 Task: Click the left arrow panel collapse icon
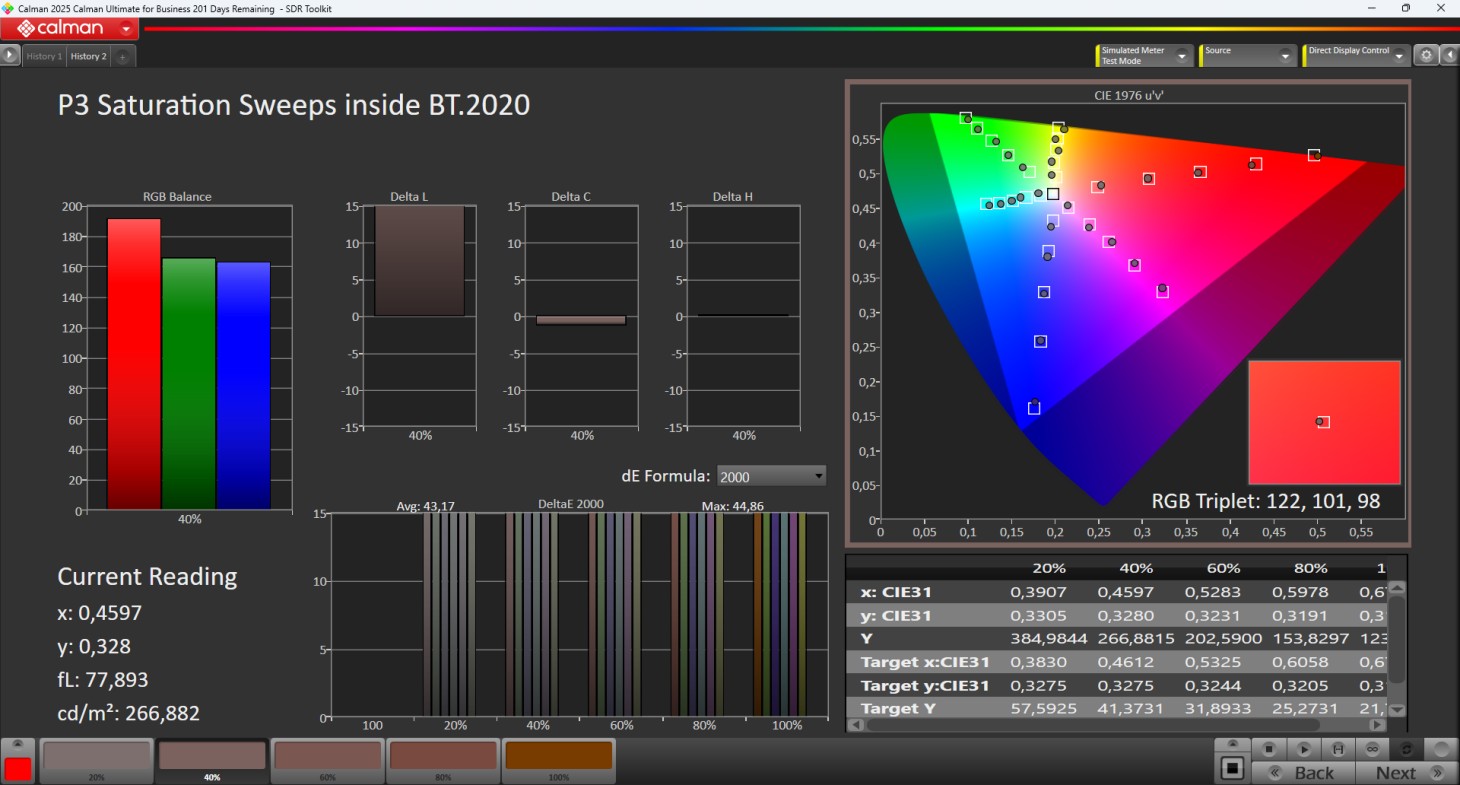pyautogui.click(x=1449, y=56)
